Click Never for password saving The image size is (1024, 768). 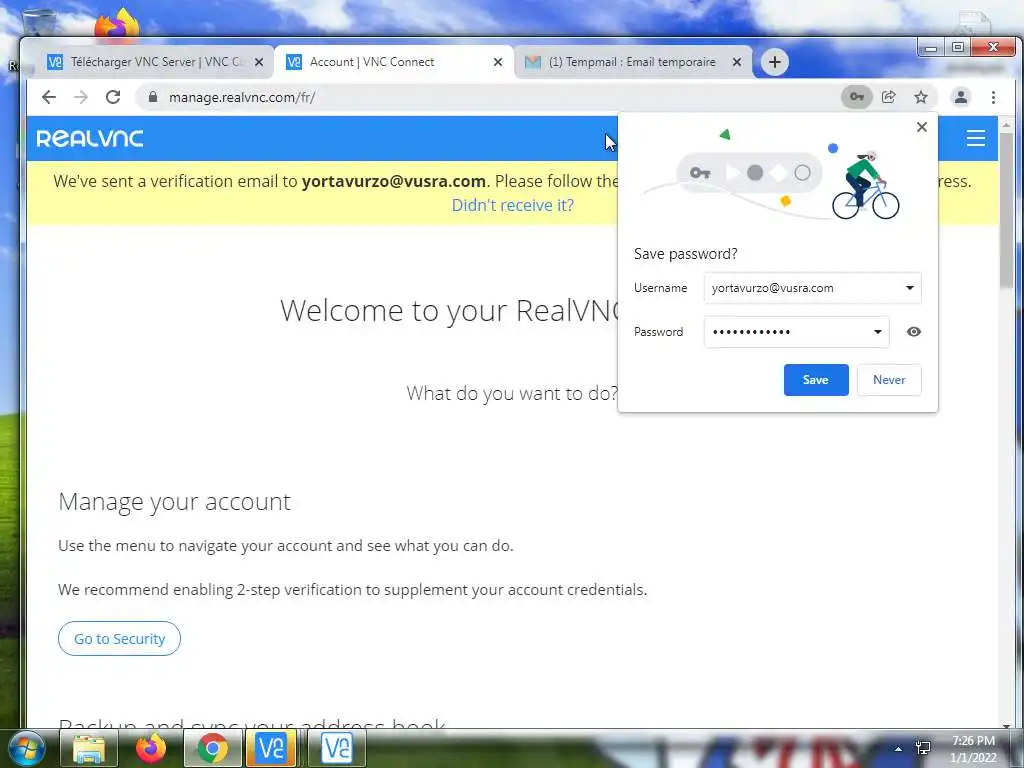[x=889, y=379]
